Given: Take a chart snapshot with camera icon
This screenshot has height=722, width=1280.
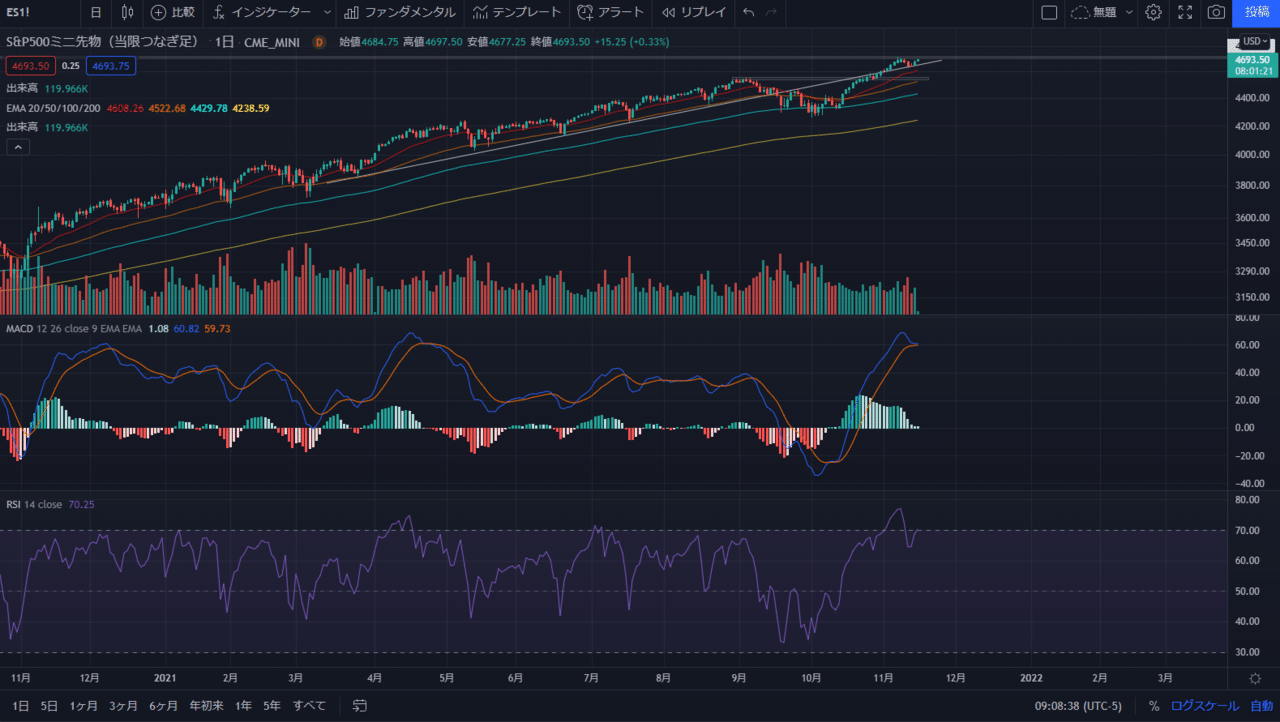Looking at the screenshot, I should (x=1216, y=12).
